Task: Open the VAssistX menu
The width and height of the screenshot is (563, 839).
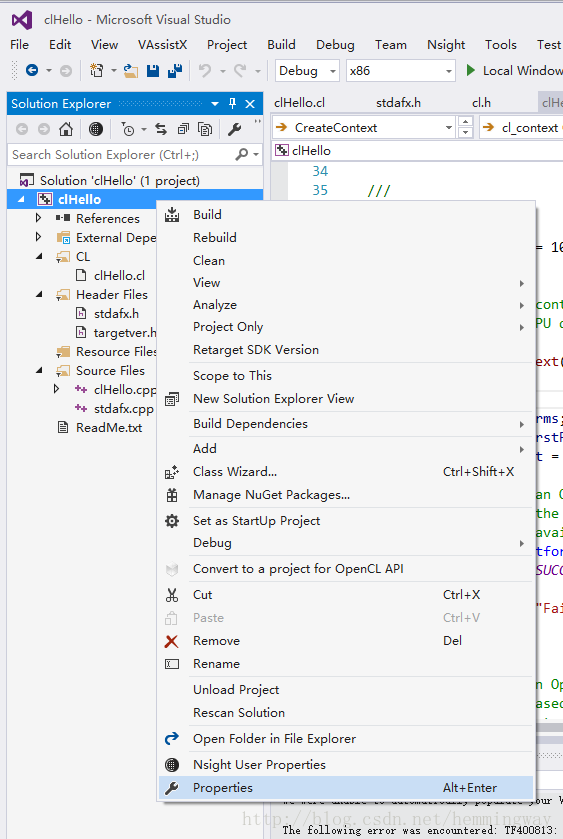Action: click(163, 44)
